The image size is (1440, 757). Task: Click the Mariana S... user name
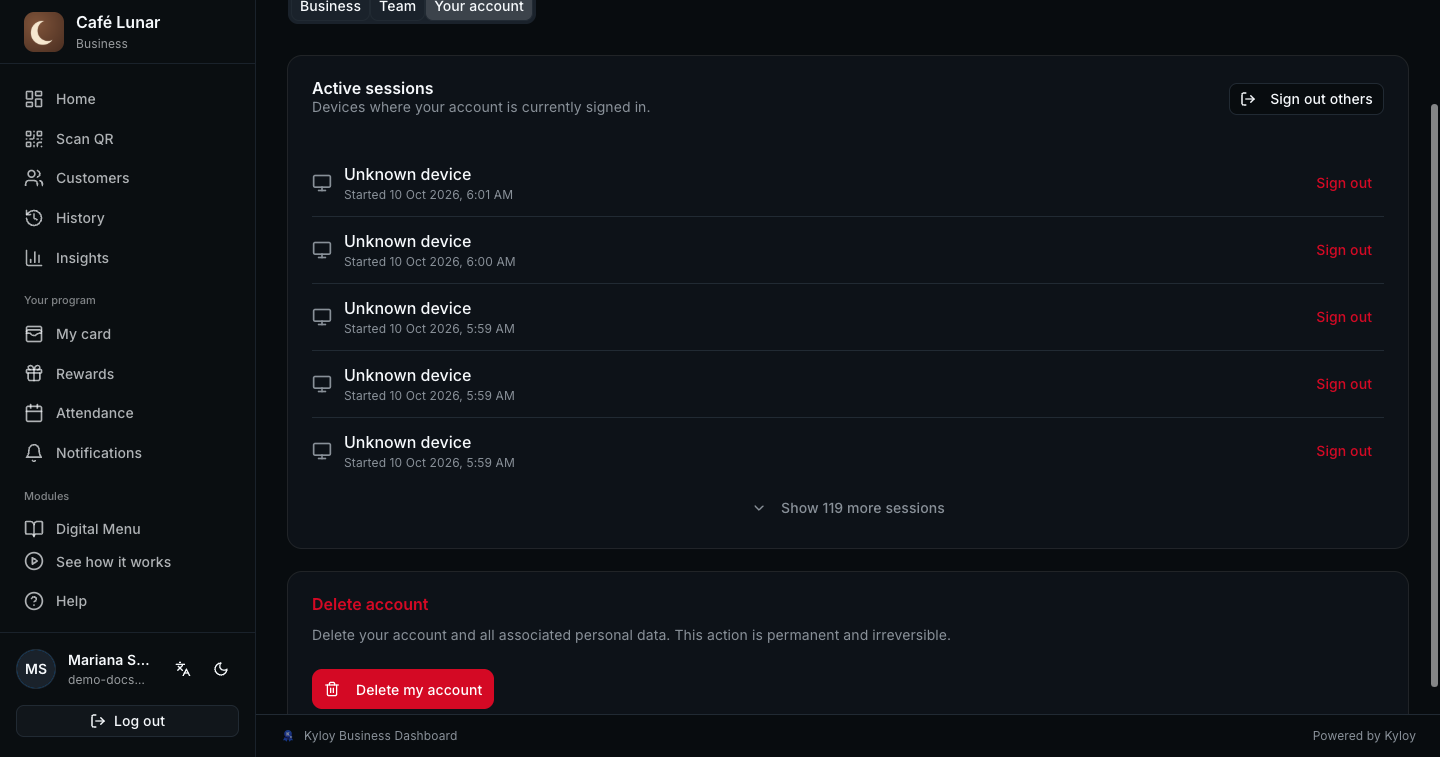(x=109, y=660)
